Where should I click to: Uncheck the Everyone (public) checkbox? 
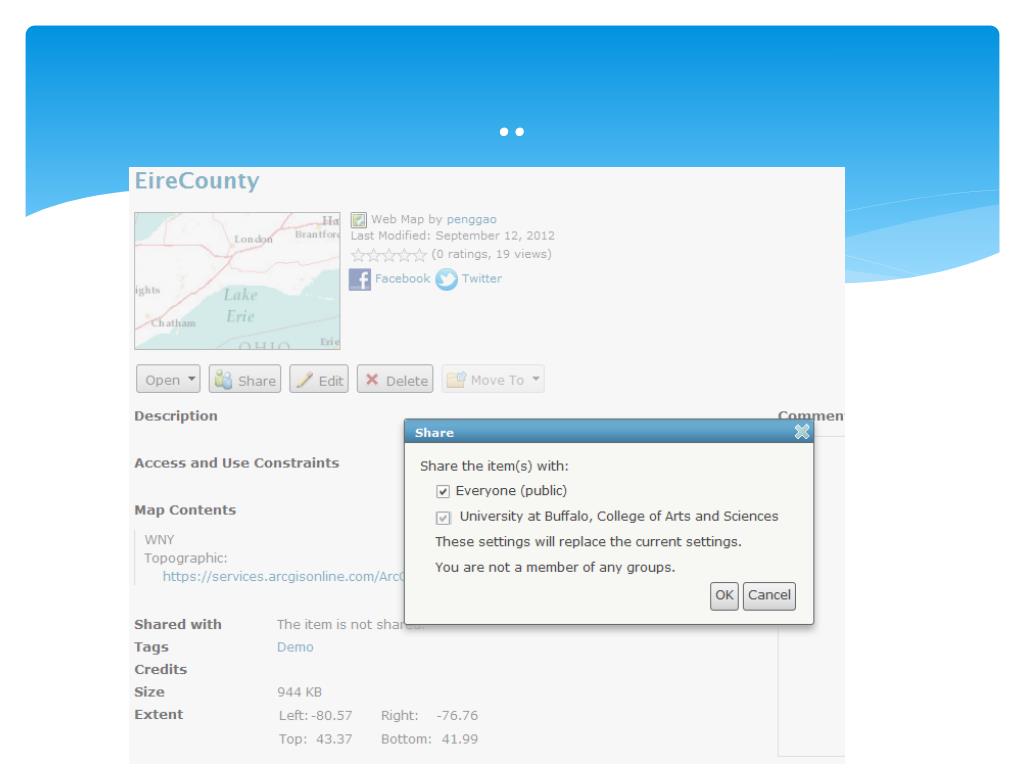(x=443, y=491)
